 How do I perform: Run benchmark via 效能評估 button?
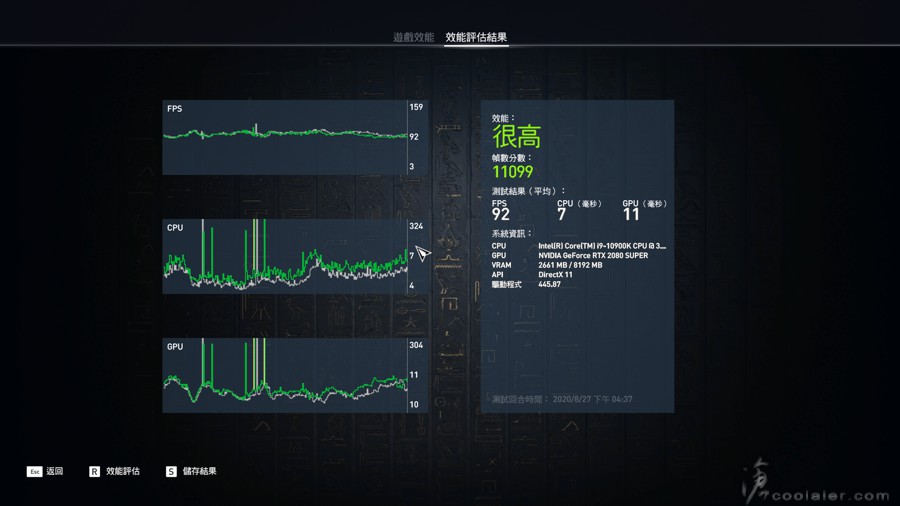123,471
